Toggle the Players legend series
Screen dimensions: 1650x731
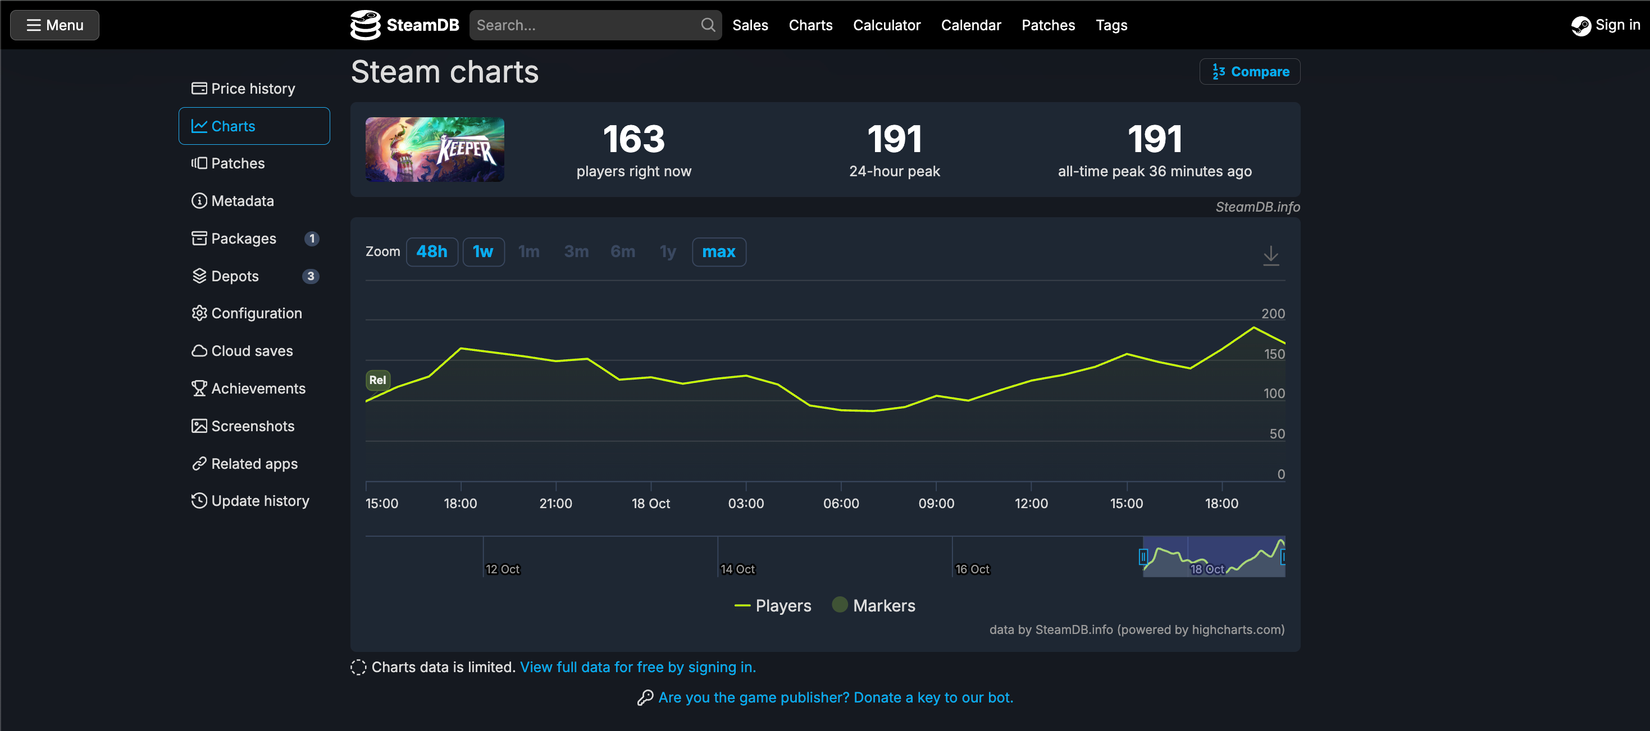[x=773, y=606]
